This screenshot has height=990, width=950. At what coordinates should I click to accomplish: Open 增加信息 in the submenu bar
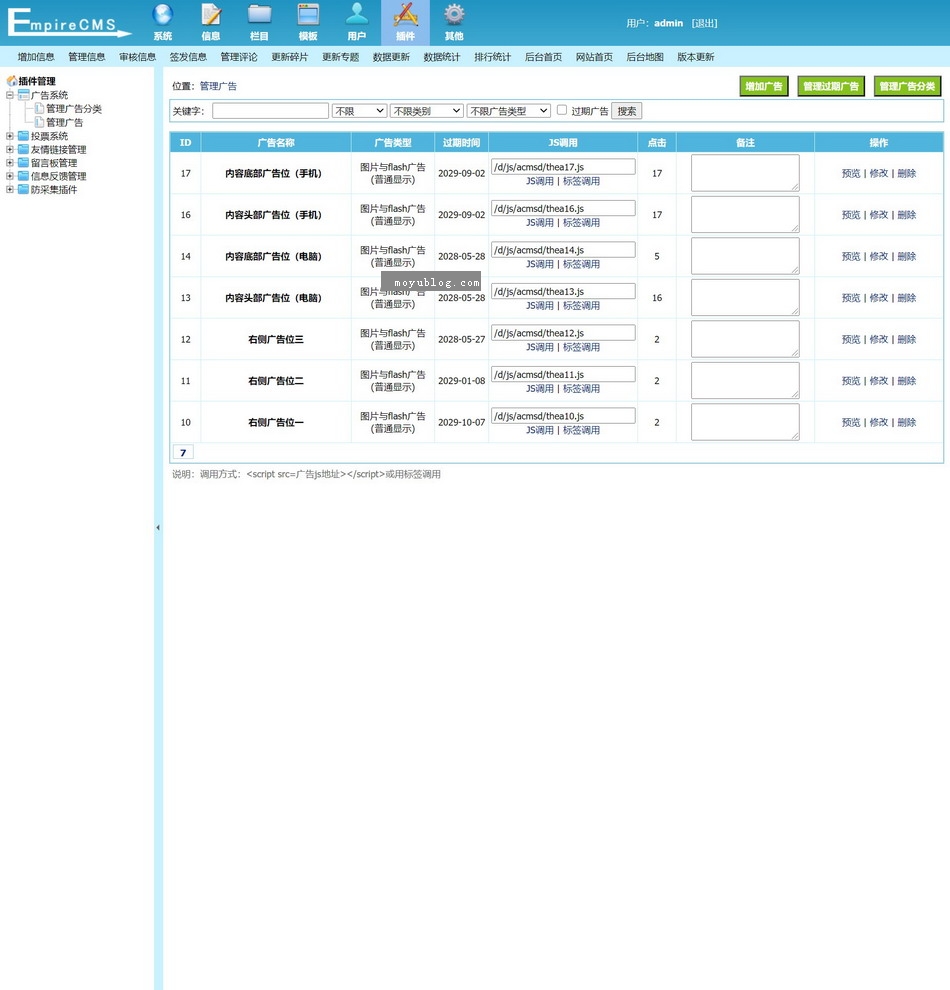36,57
